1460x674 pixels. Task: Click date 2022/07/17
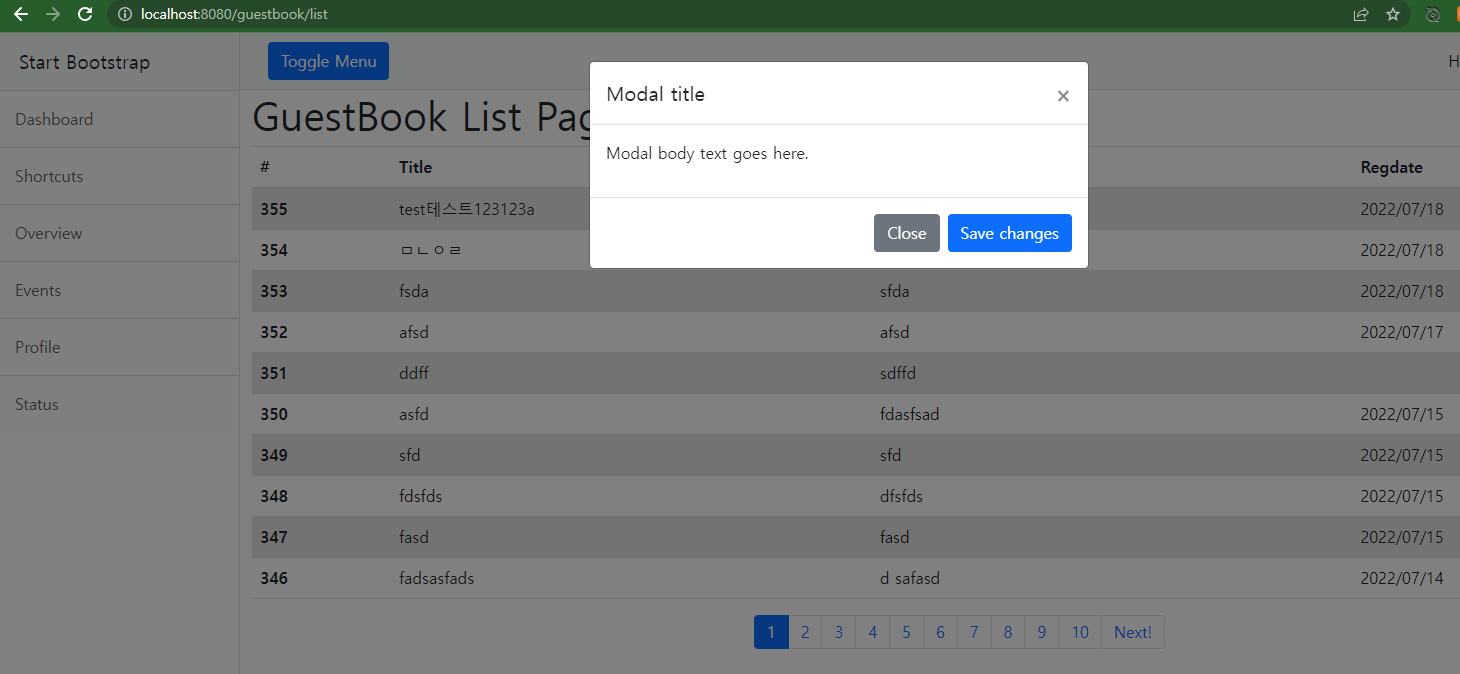(1402, 332)
